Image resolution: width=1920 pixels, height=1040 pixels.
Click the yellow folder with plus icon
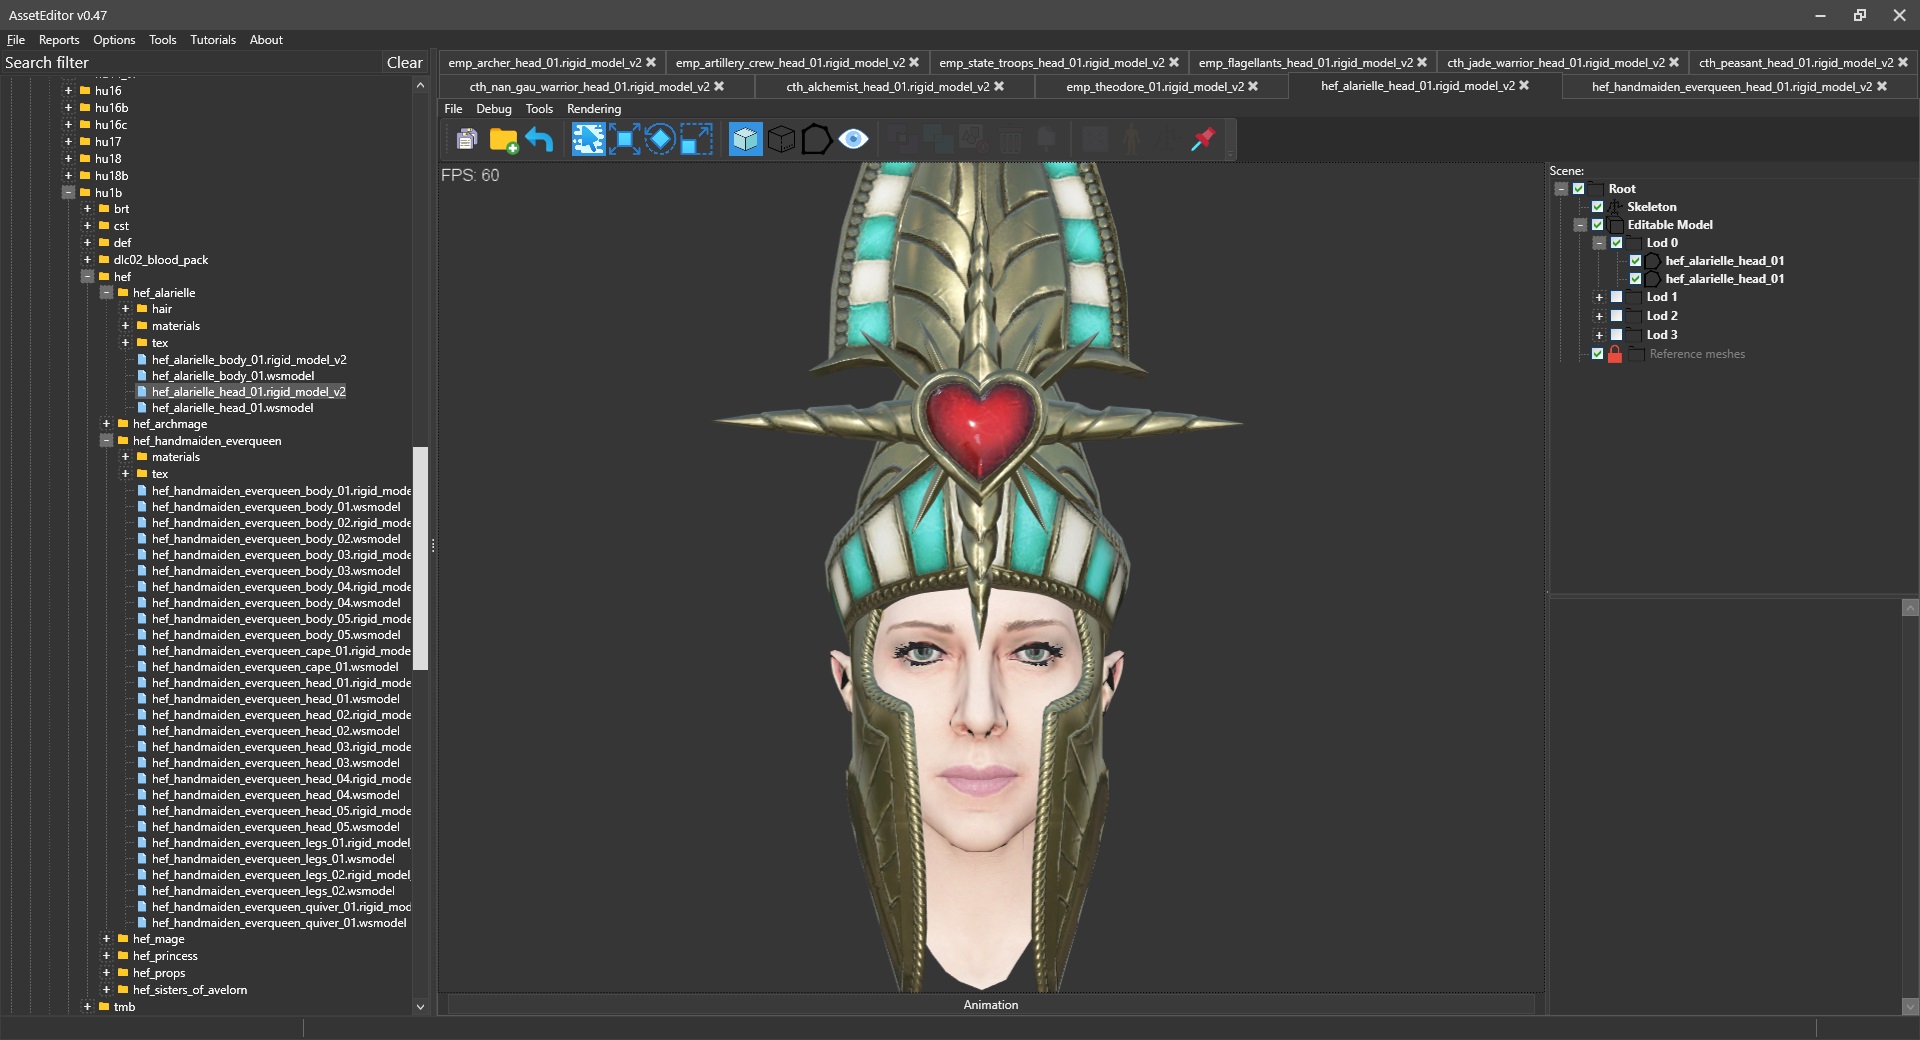503,140
